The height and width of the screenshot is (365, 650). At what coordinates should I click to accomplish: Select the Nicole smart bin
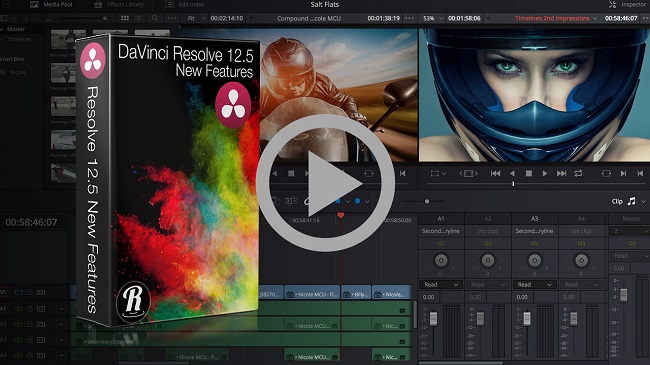click(x=17, y=72)
